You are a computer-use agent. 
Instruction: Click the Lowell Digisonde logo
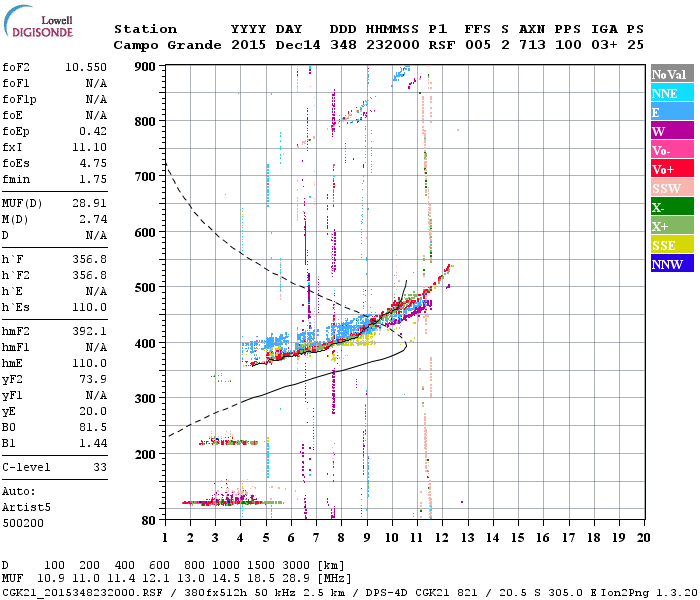[38, 21]
